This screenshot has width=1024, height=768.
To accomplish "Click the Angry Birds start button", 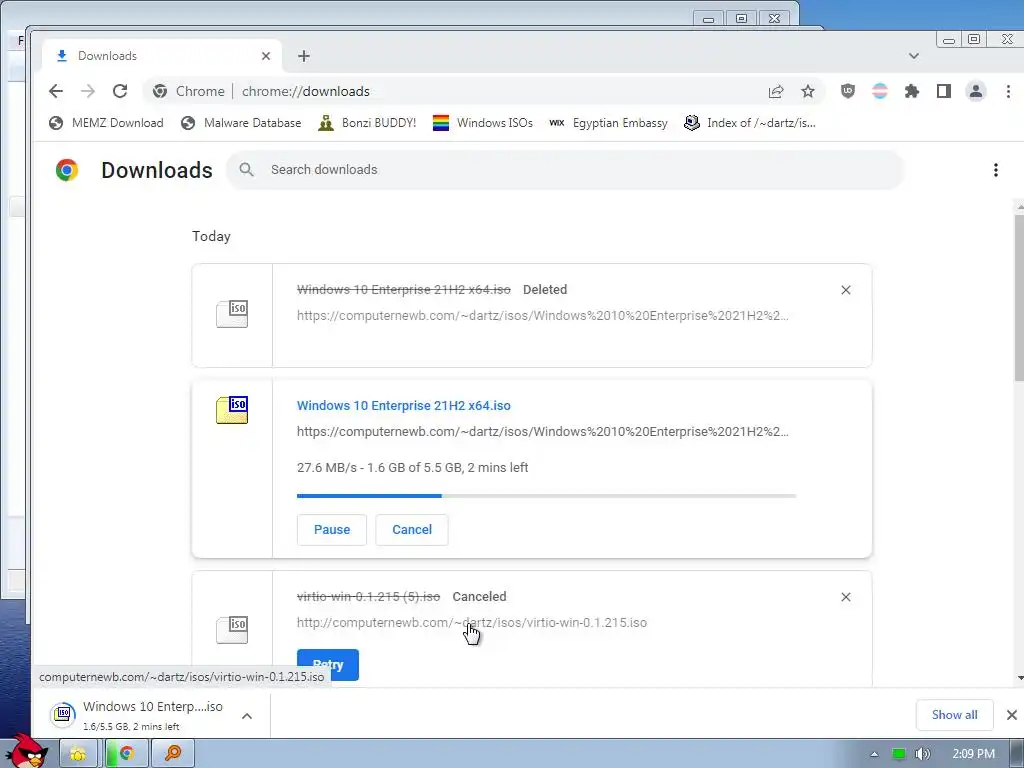I will [27, 751].
